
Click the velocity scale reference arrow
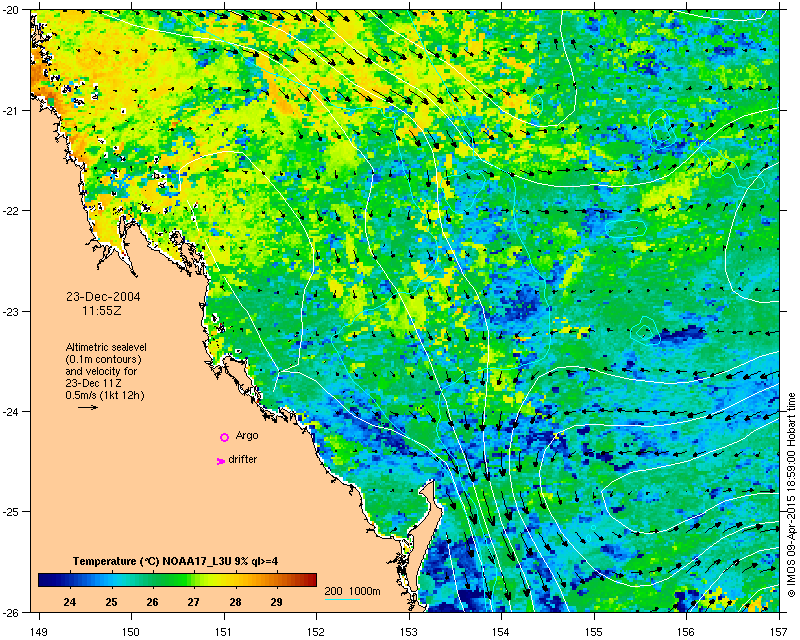click(88, 407)
